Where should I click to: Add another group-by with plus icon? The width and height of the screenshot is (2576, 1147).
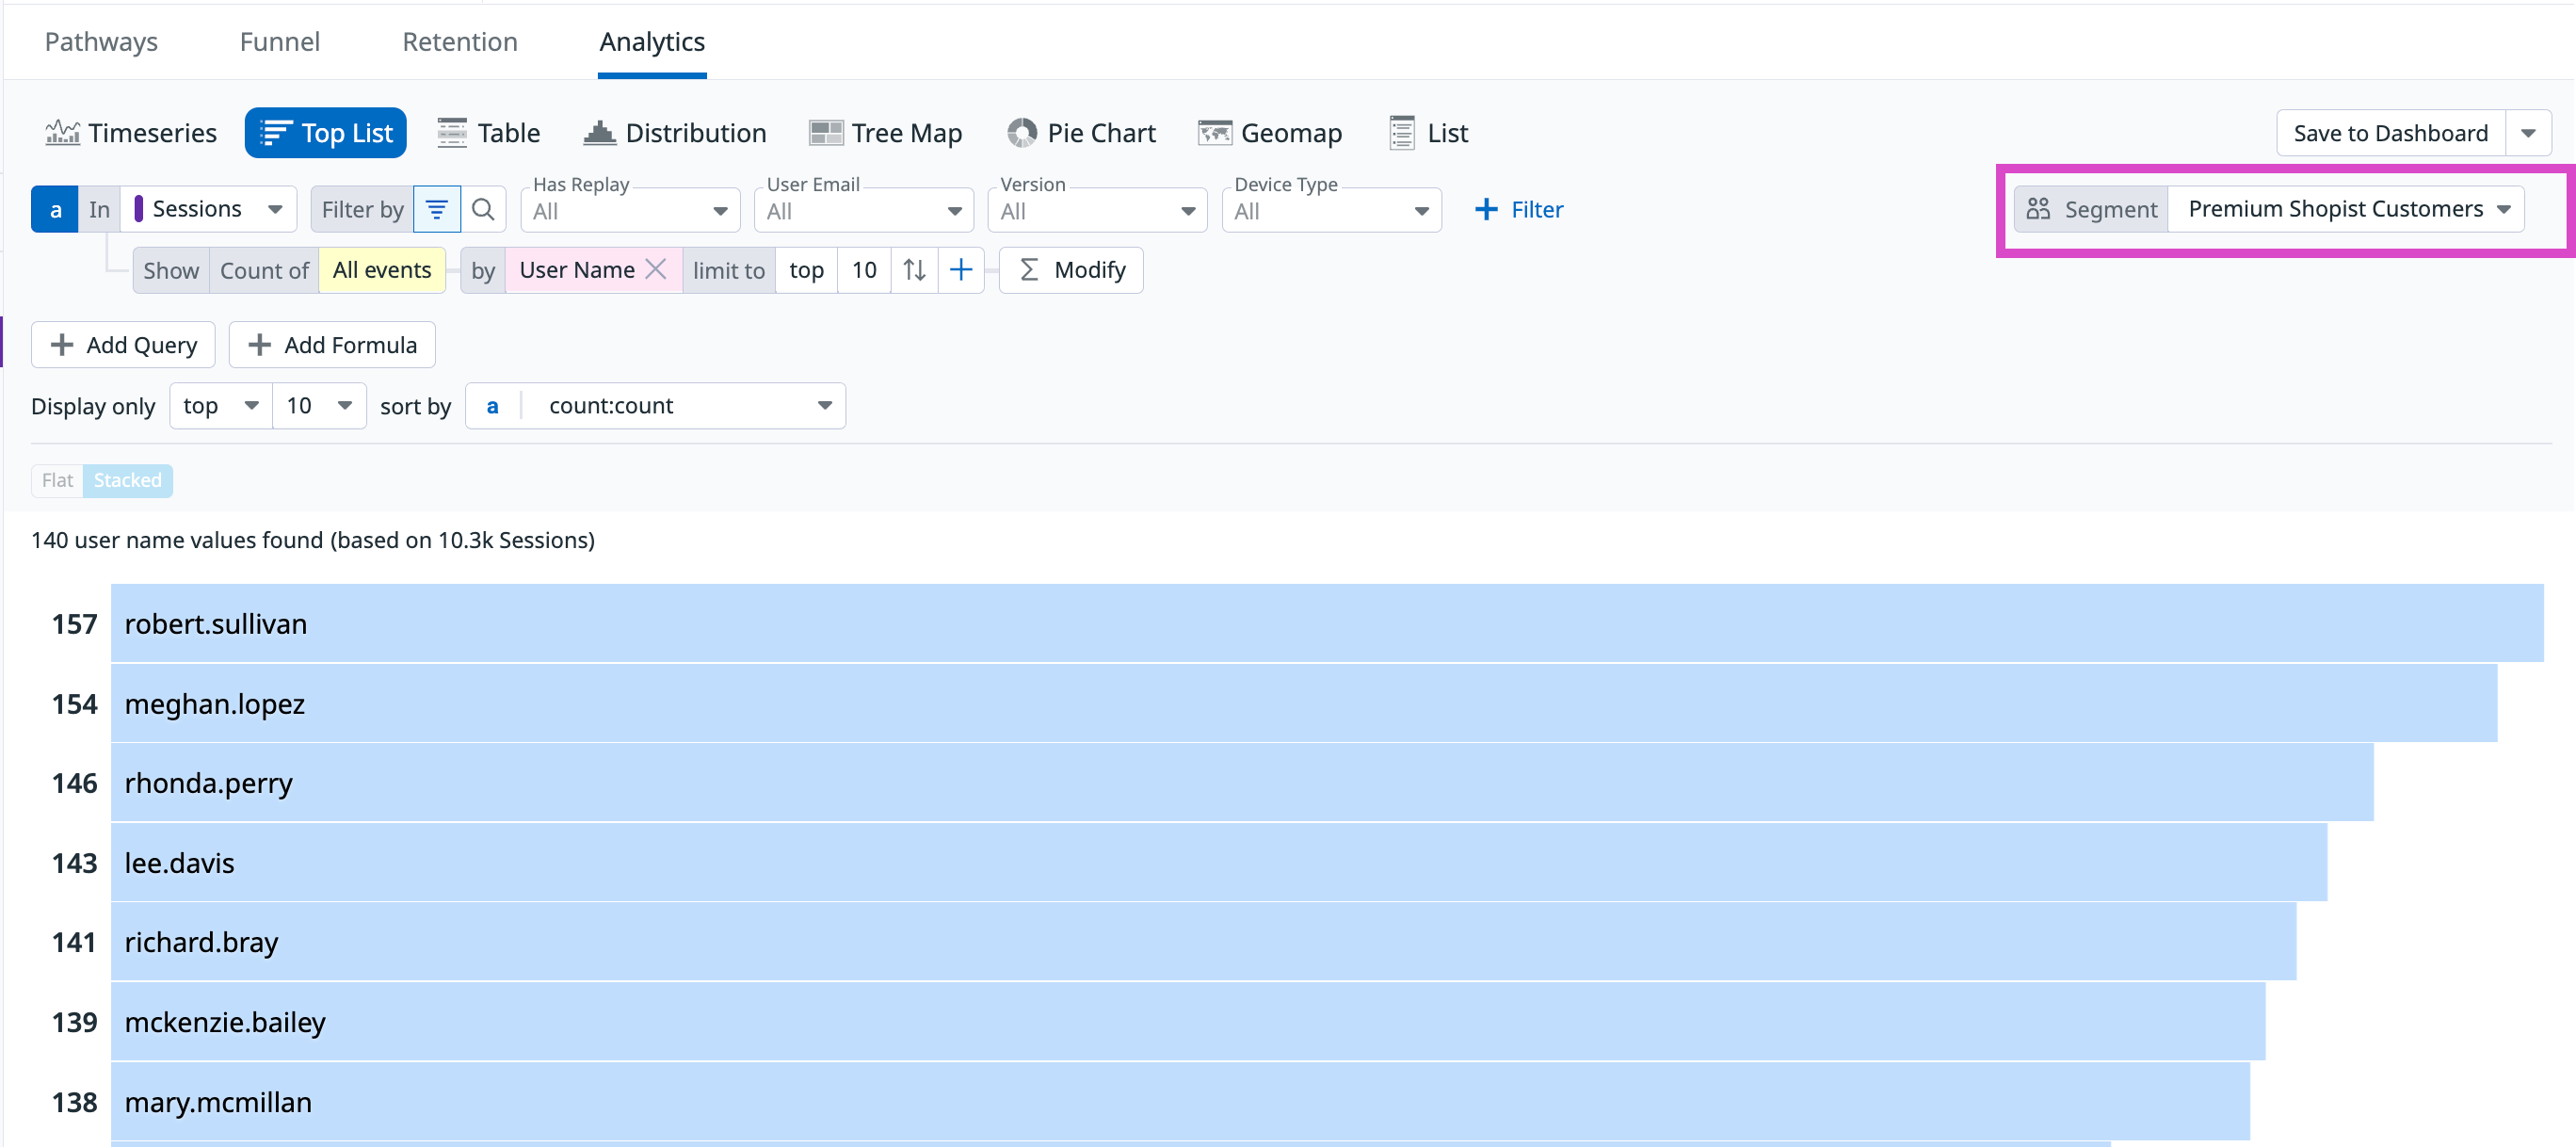click(961, 270)
